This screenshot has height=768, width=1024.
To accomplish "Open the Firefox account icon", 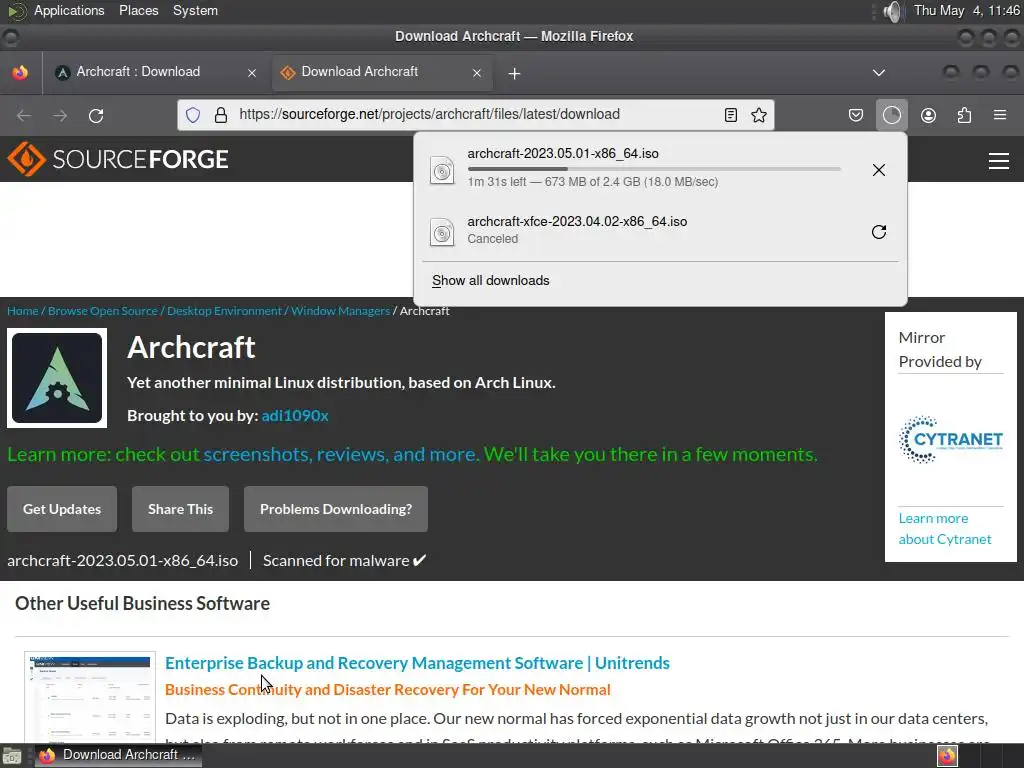I will coord(928,116).
